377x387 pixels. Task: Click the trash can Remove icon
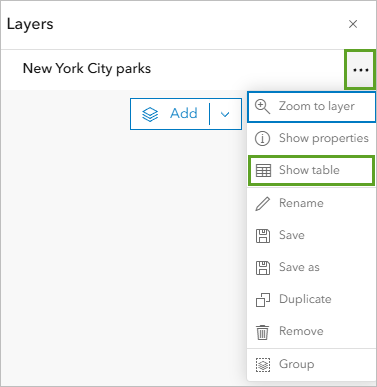point(262,332)
